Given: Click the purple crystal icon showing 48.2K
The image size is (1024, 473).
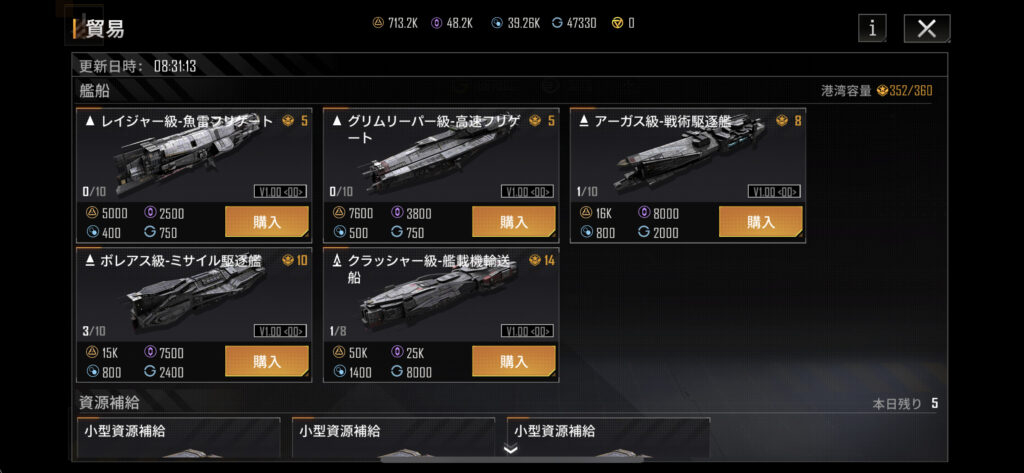Looking at the screenshot, I should 436,24.
